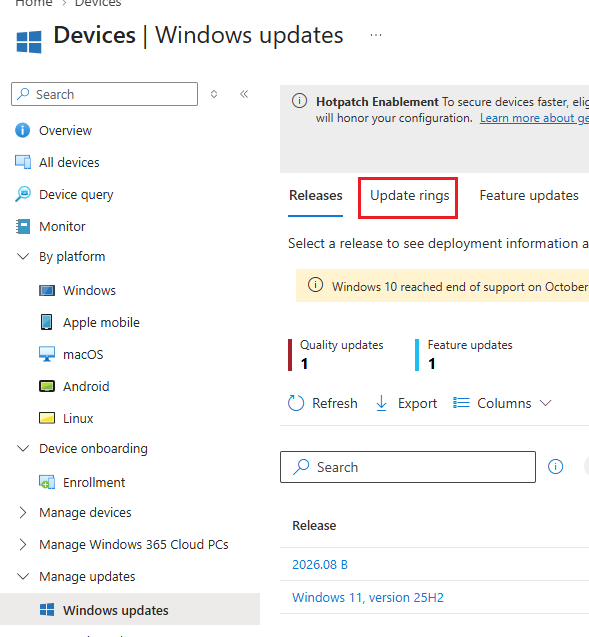Click the All devices icon
This screenshot has width=589, height=637.
(x=23, y=162)
